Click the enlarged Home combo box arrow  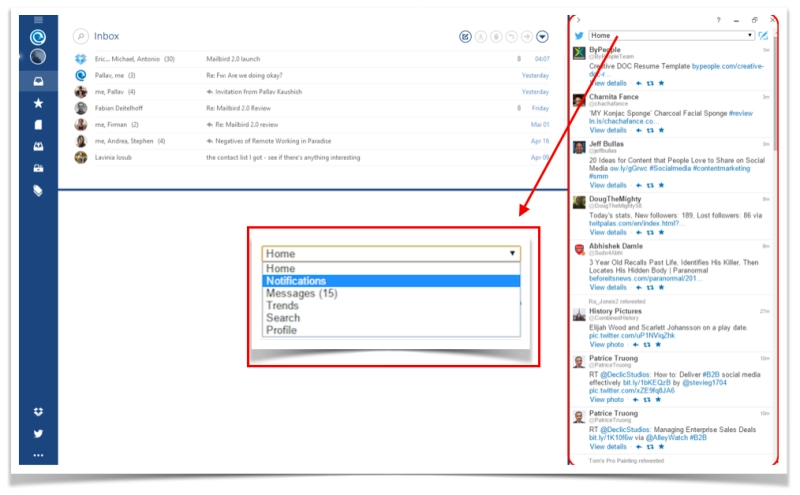(x=512, y=254)
